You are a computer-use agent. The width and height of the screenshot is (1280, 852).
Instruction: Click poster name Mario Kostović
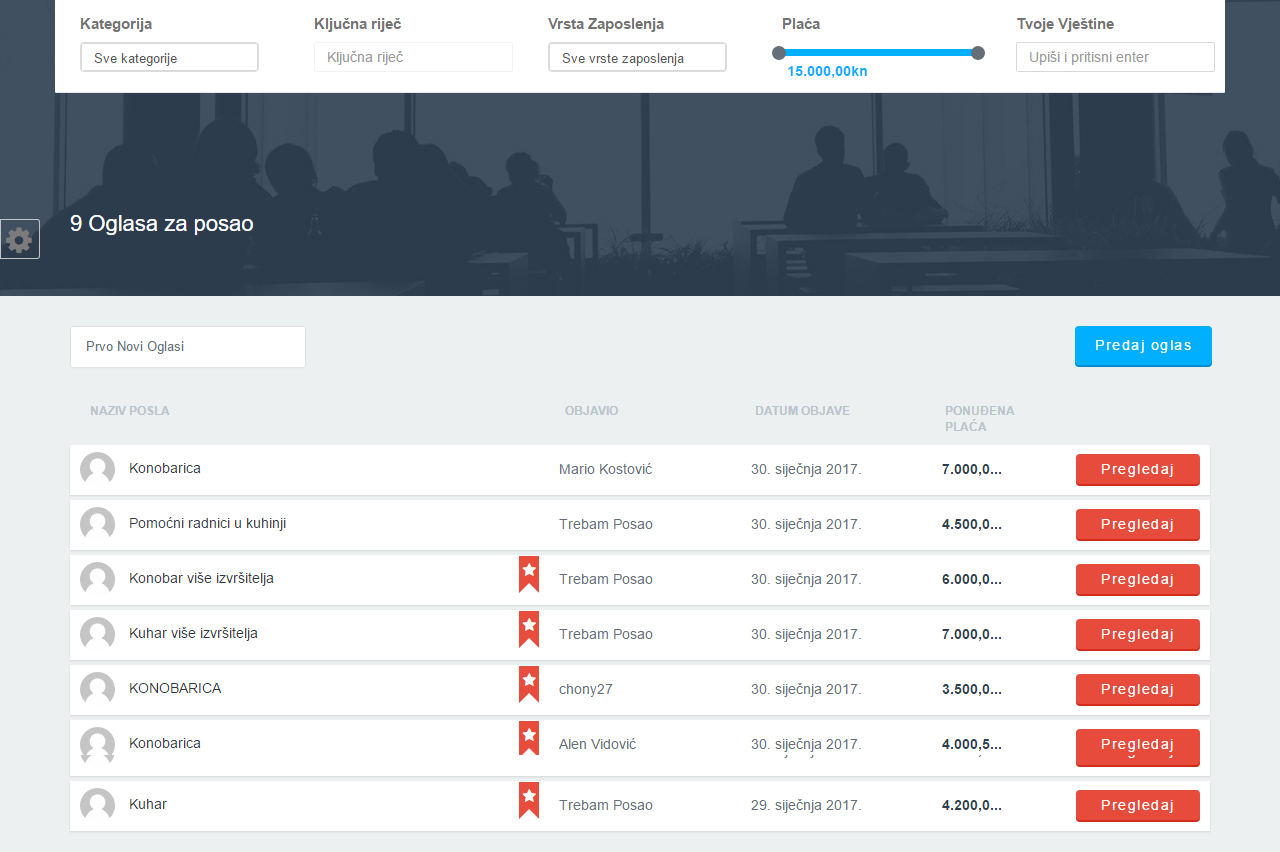tap(605, 469)
